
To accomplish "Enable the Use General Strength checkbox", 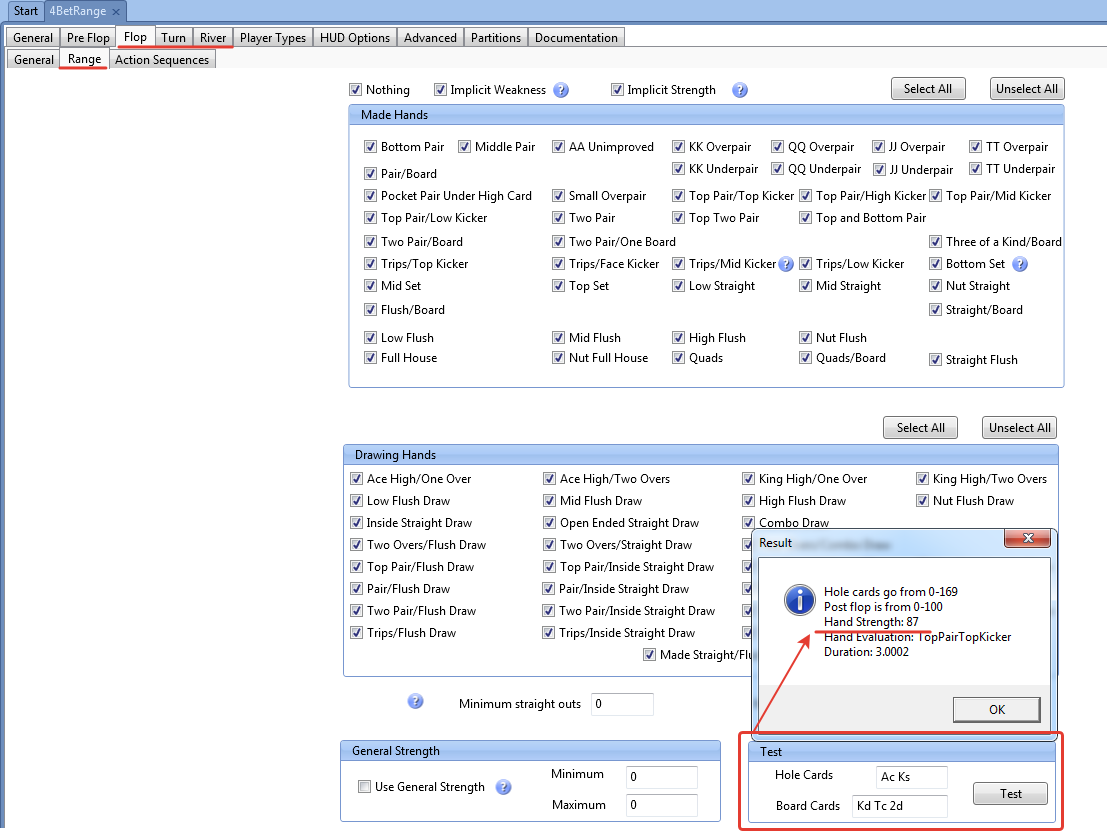I will point(365,787).
